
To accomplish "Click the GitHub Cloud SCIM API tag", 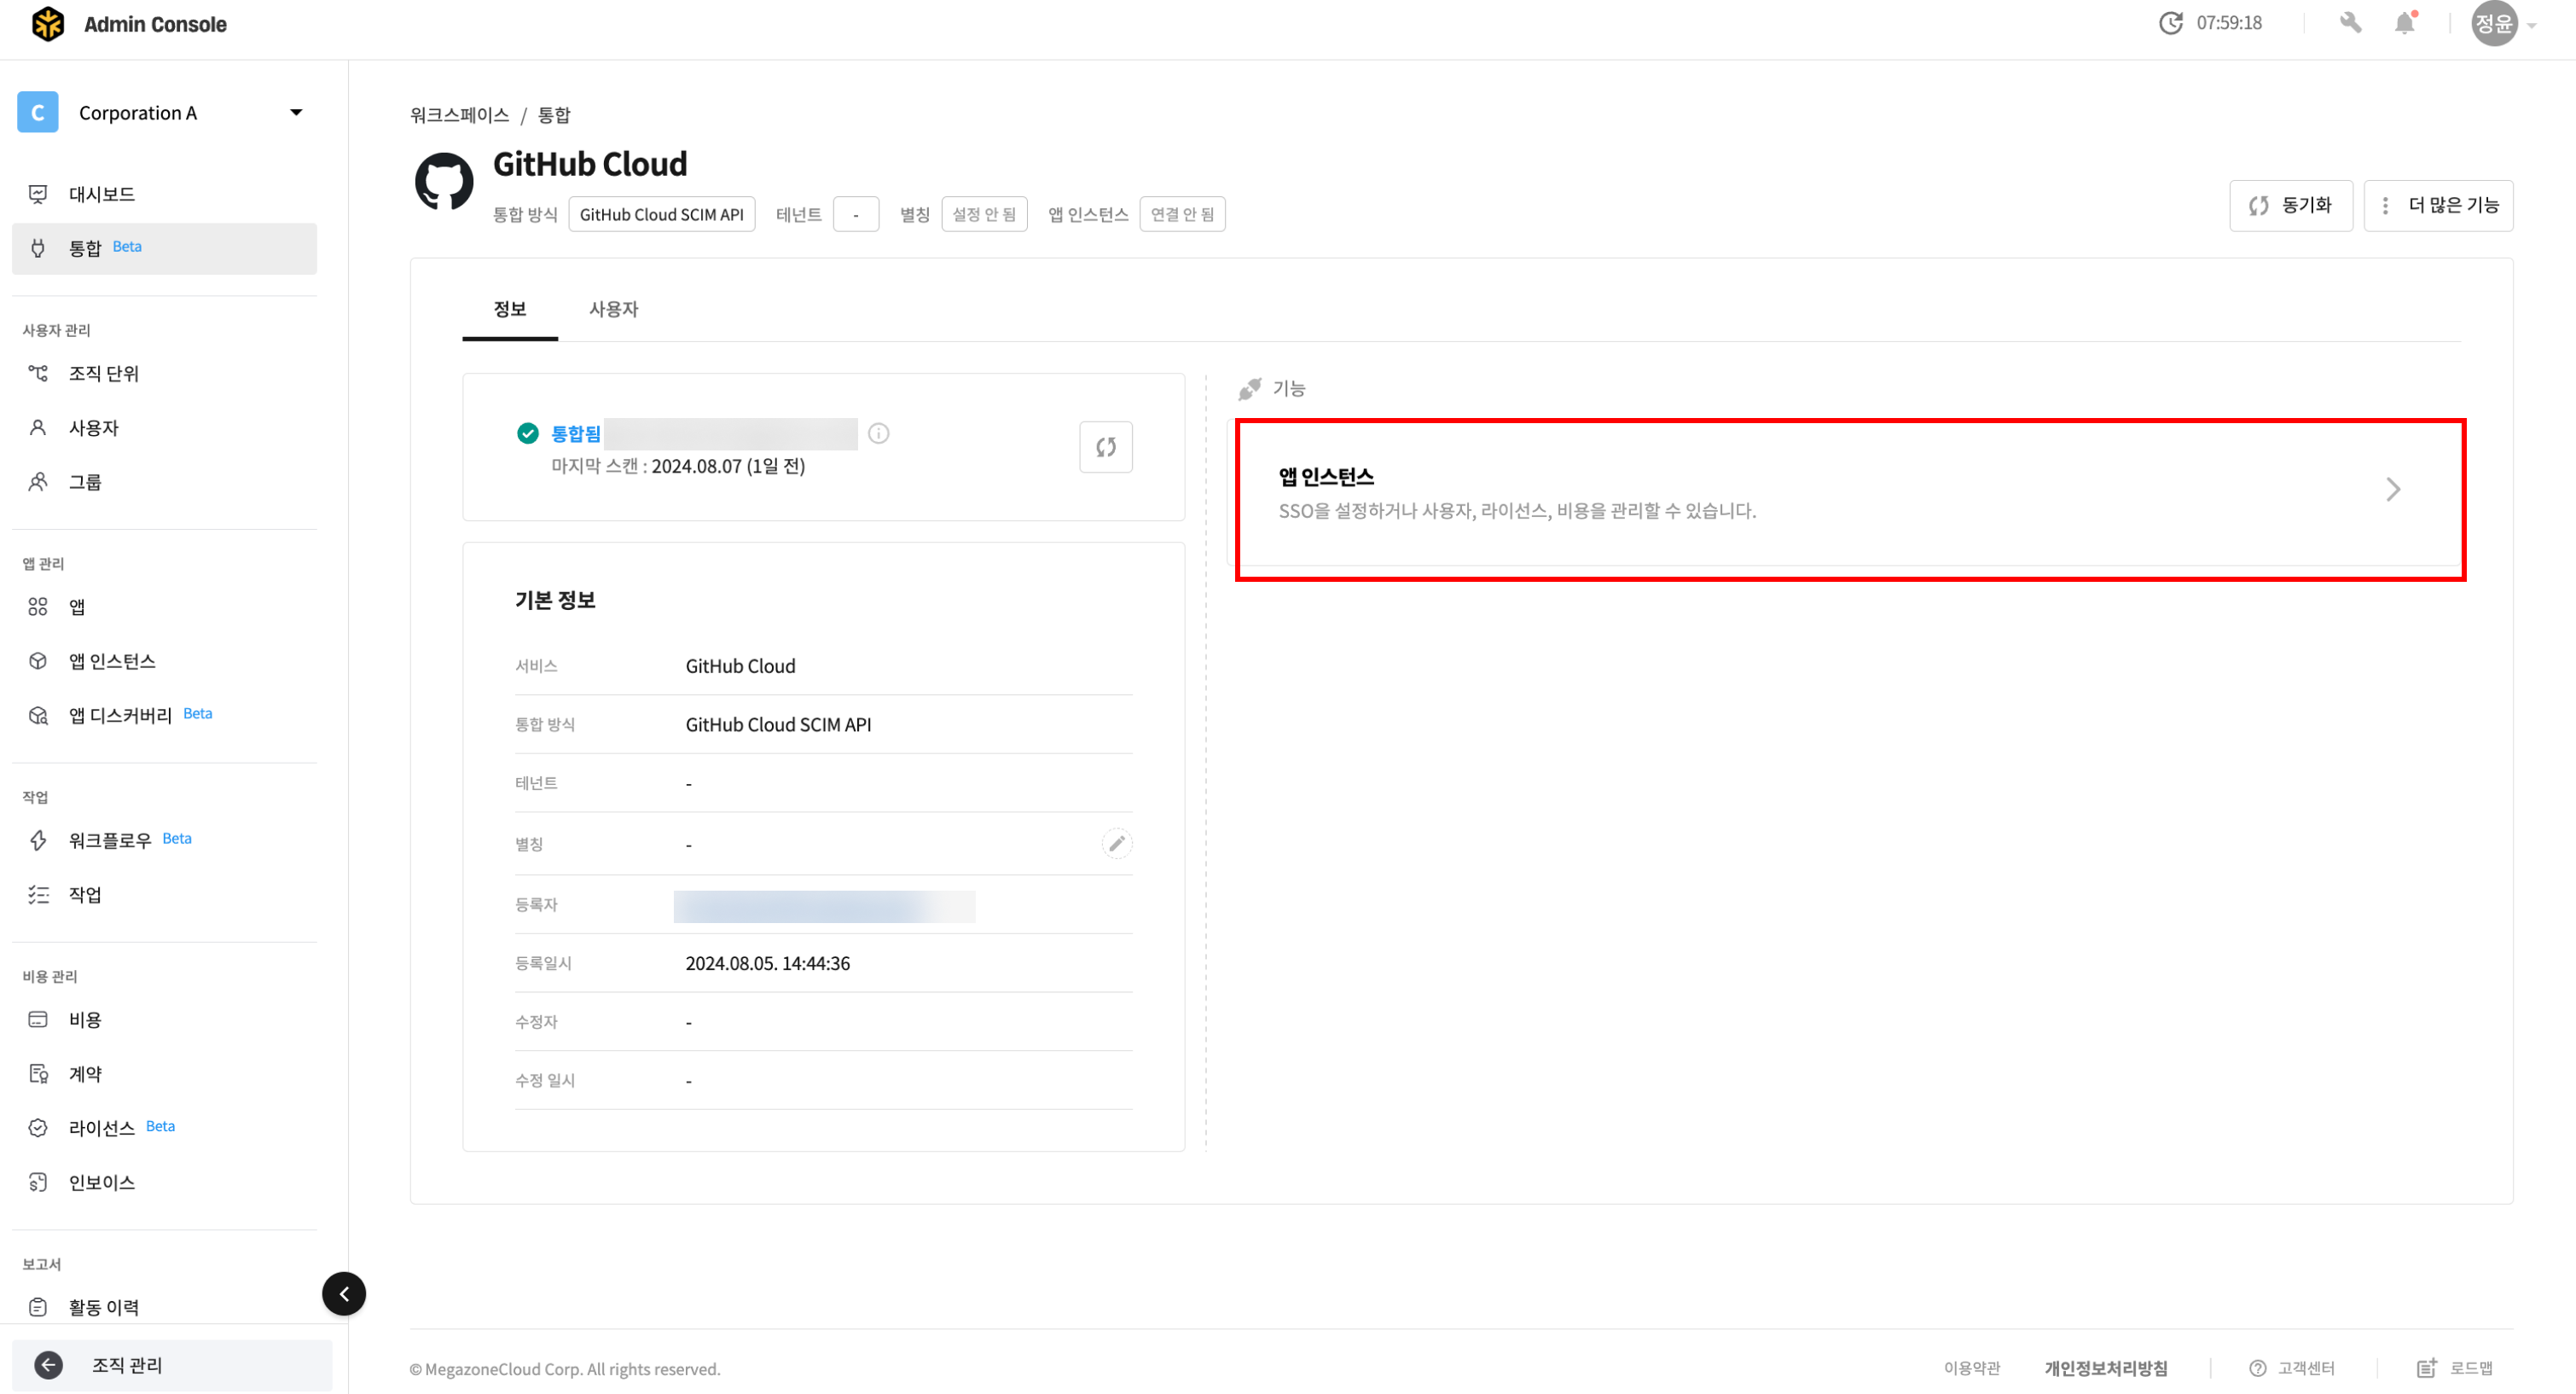I will (662, 214).
